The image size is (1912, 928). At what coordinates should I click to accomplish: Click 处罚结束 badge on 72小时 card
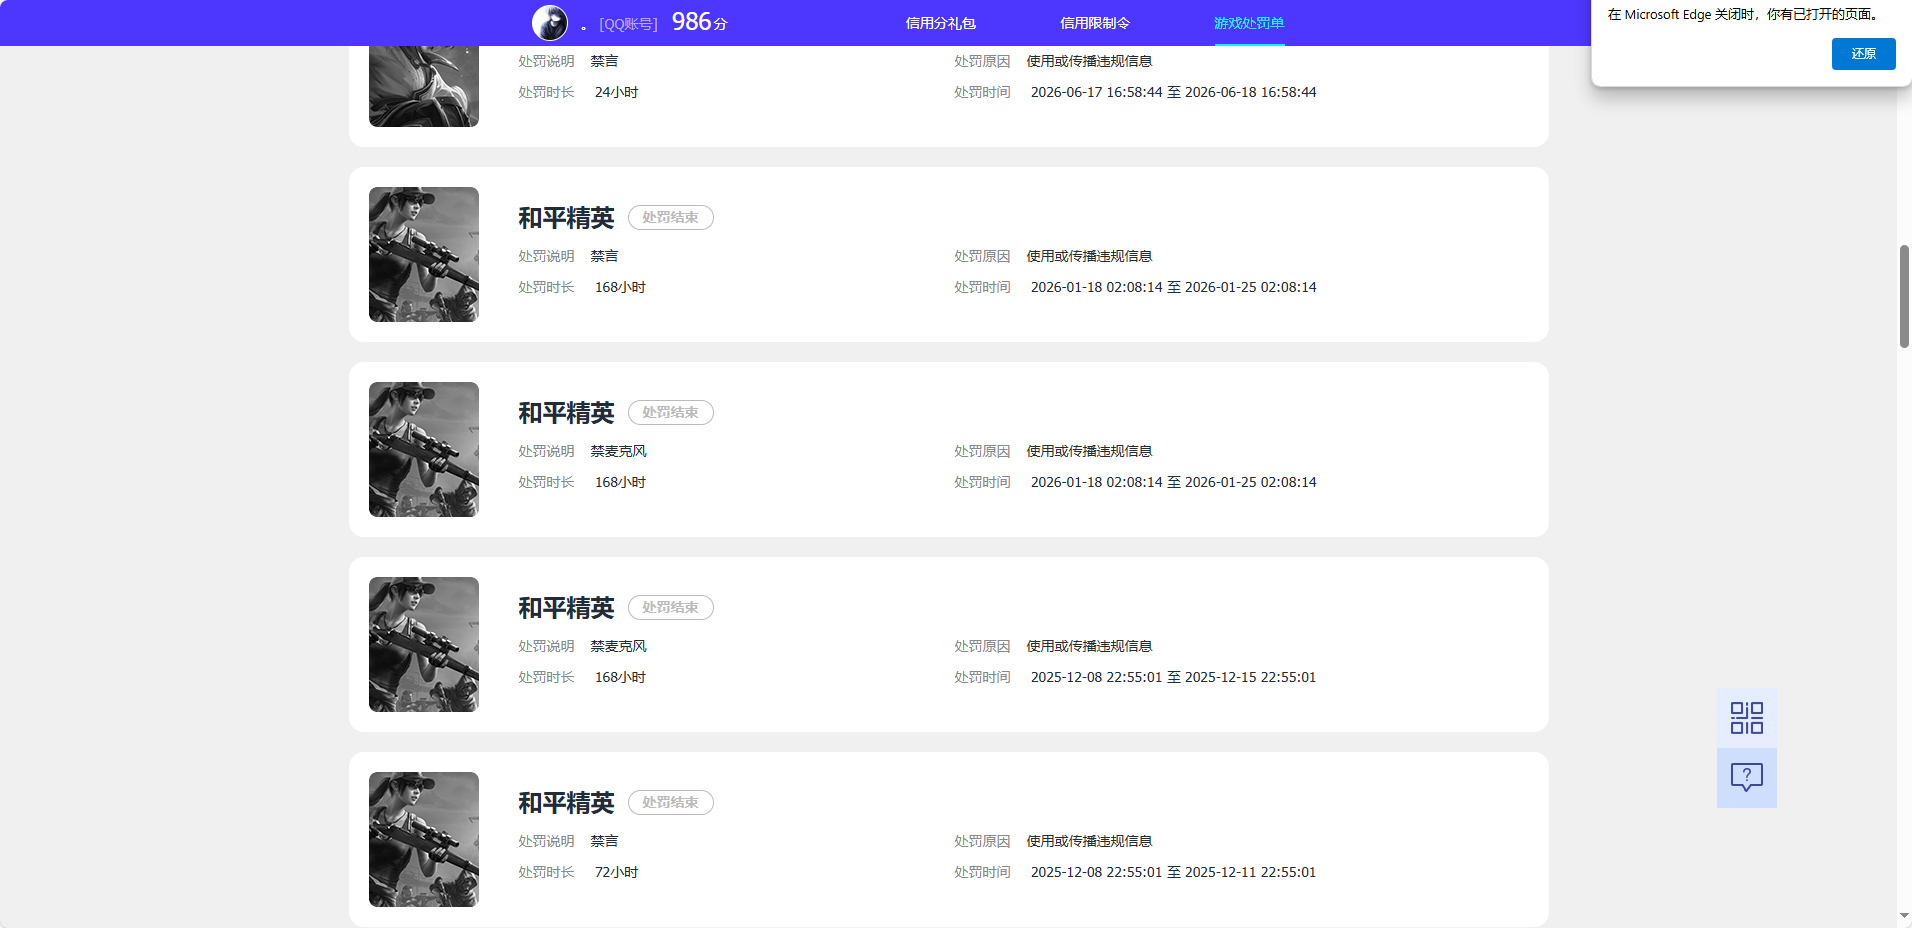tap(670, 802)
